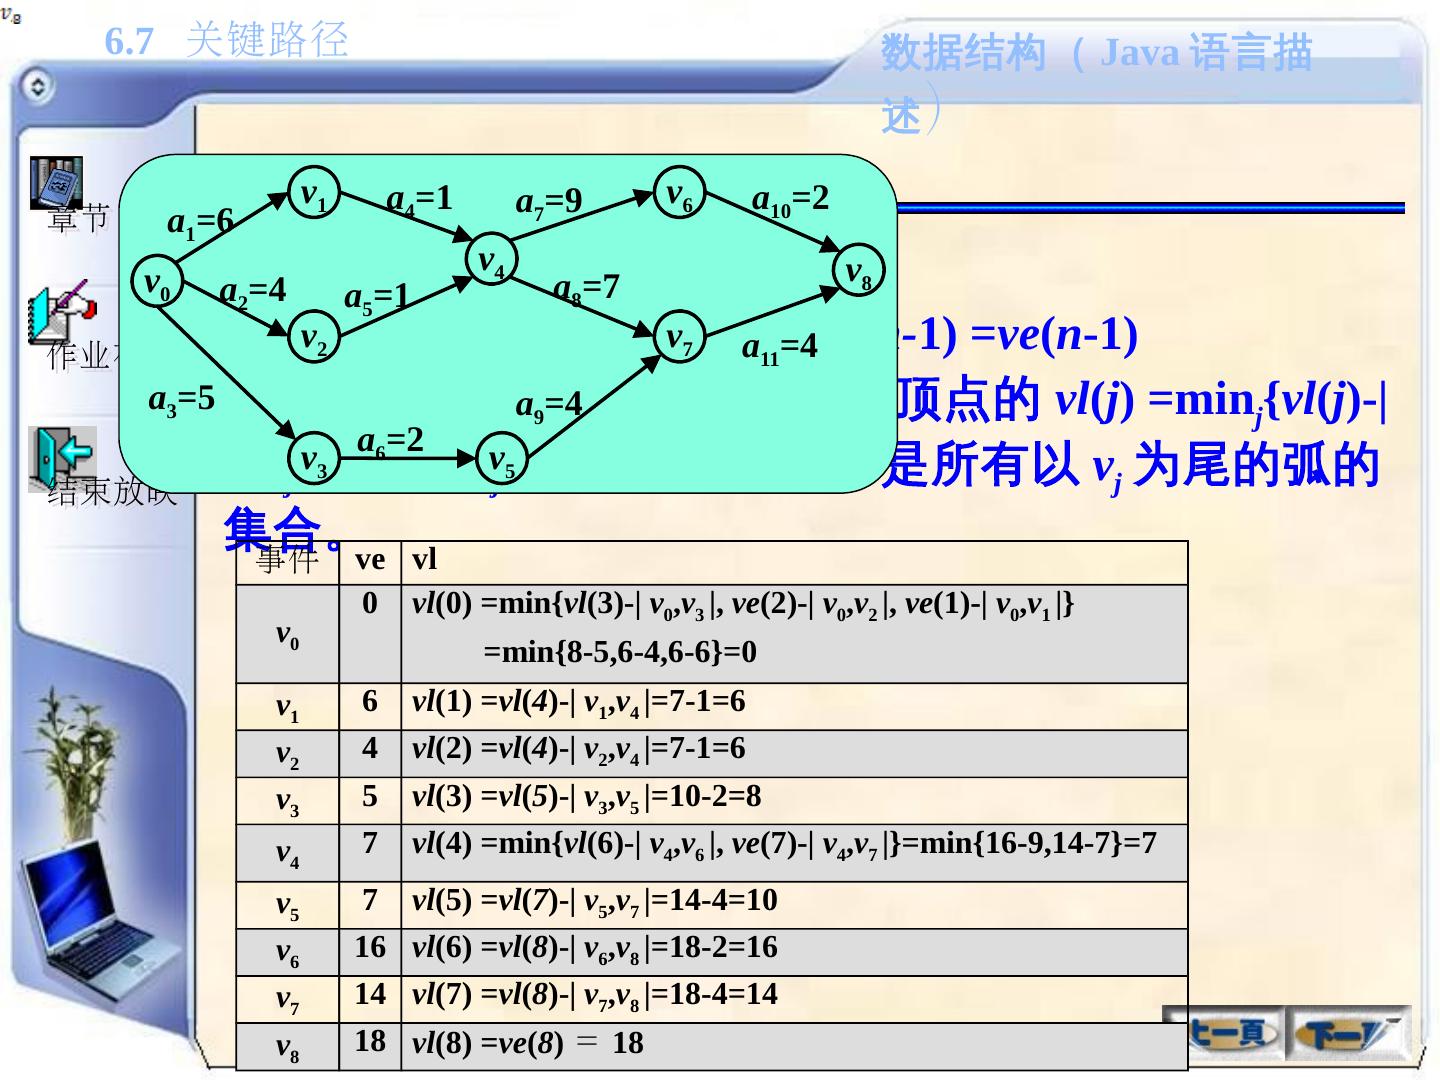Click the slide title 6.7 关键路径
The height and width of the screenshot is (1080, 1440).
coord(227,41)
